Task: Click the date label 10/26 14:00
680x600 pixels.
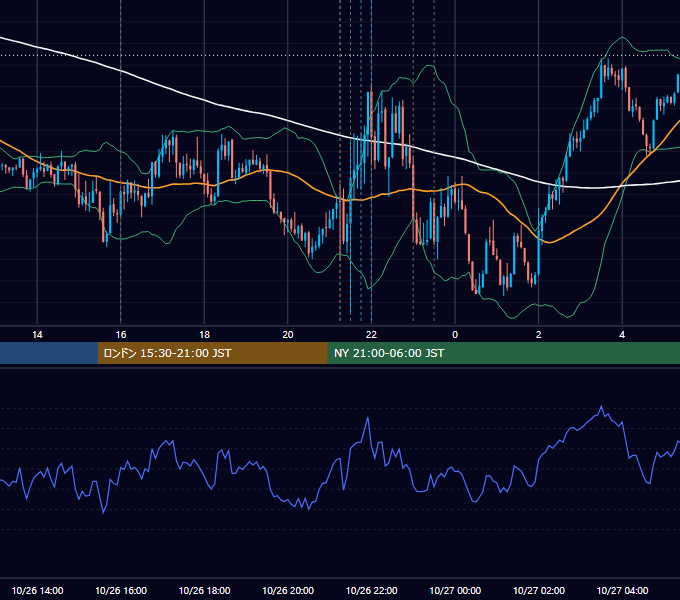Action: click(37, 590)
